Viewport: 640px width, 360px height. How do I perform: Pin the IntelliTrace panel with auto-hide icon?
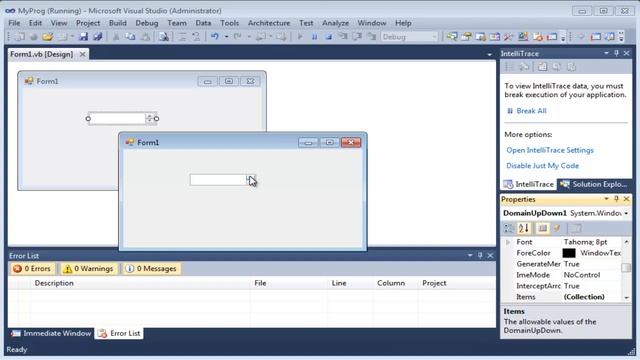pos(616,53)
